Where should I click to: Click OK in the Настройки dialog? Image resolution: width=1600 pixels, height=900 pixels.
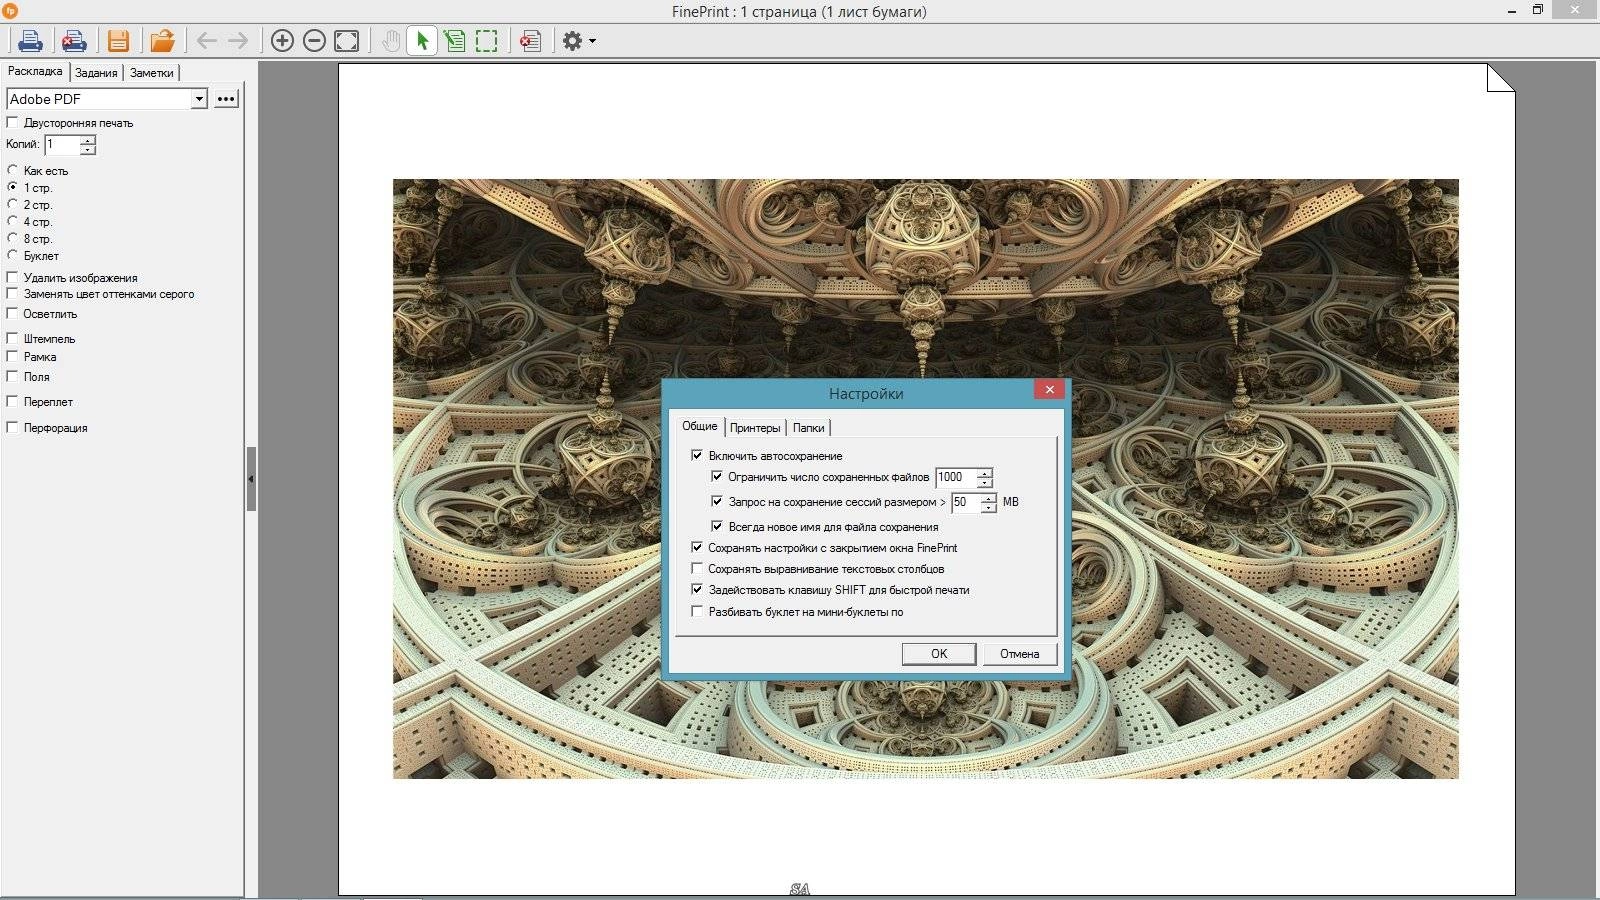[939, 653]
